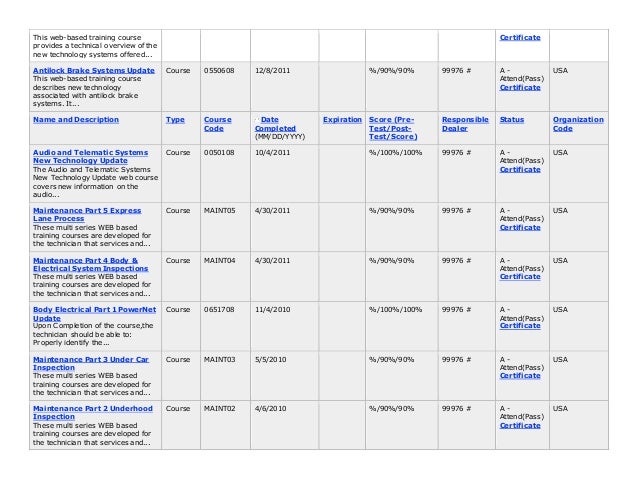Open Certificate for Maintenance Part 5 course

point(520,227)
